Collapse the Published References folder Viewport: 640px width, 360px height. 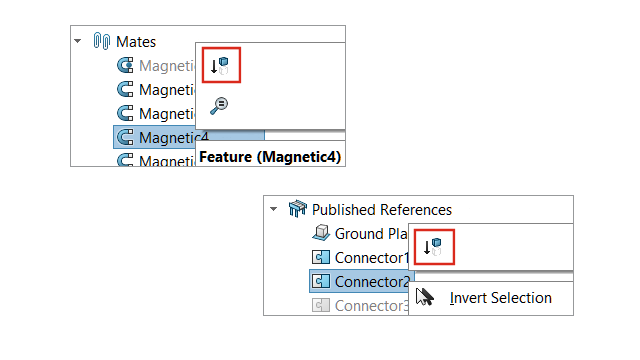(273, 209)
